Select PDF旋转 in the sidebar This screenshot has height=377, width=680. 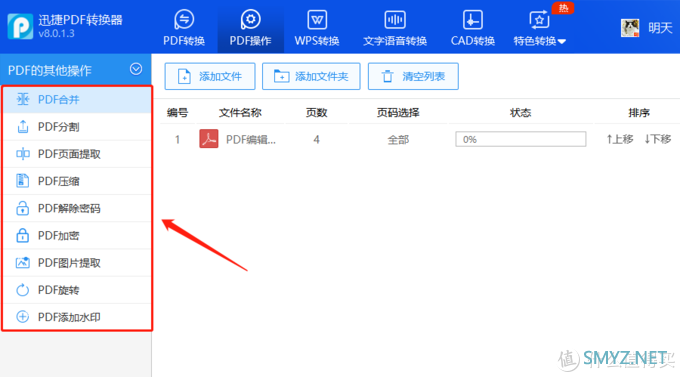click(77, 290)
